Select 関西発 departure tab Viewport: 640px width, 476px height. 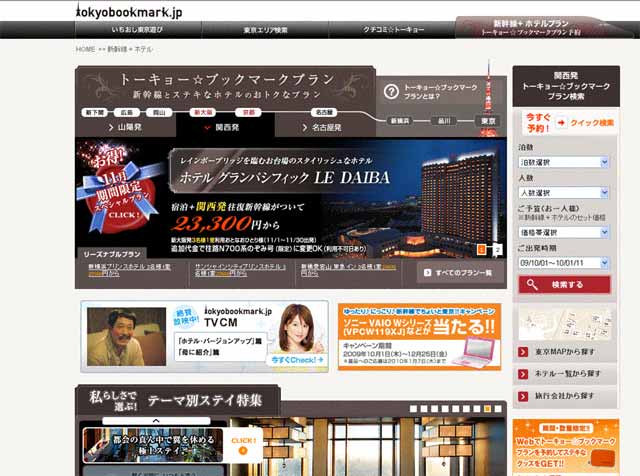pyautogui.click(x=225, y=127)
